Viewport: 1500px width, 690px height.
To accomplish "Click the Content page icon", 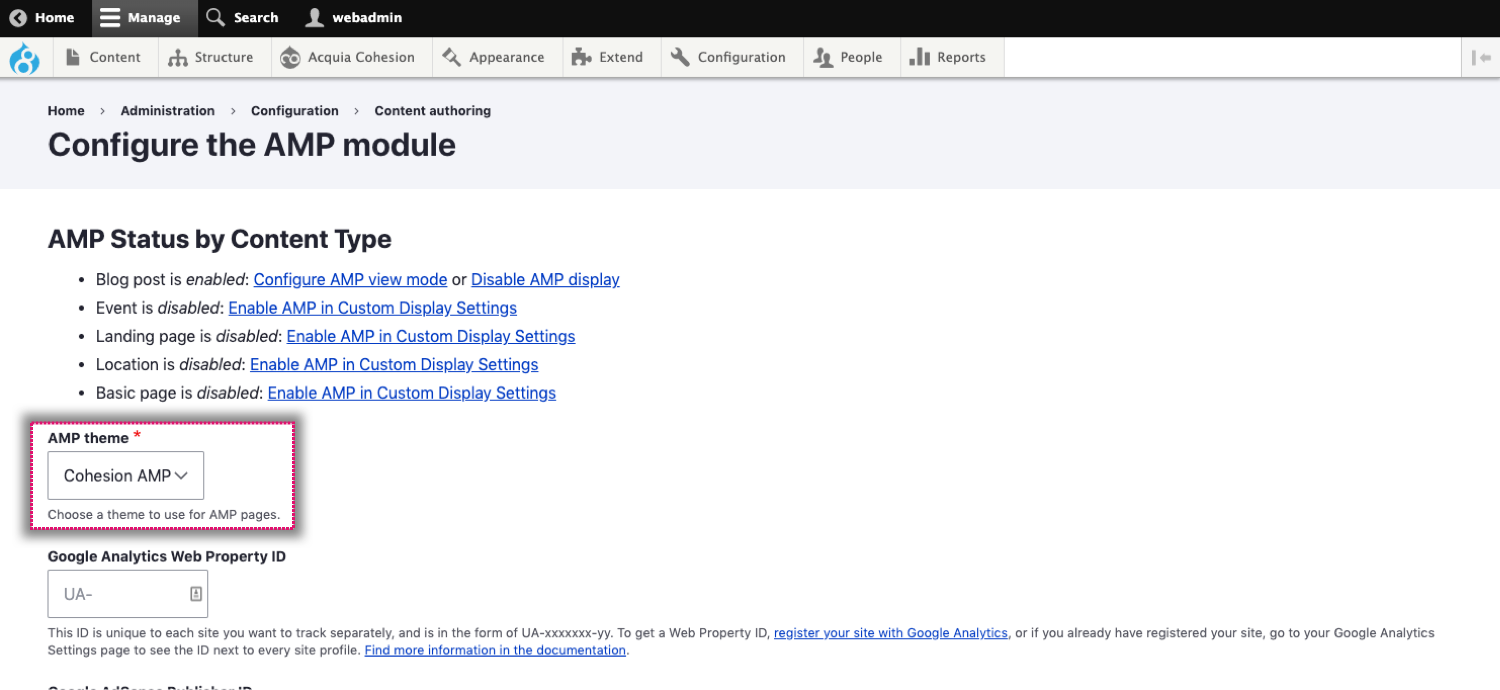I will (73, 57).
